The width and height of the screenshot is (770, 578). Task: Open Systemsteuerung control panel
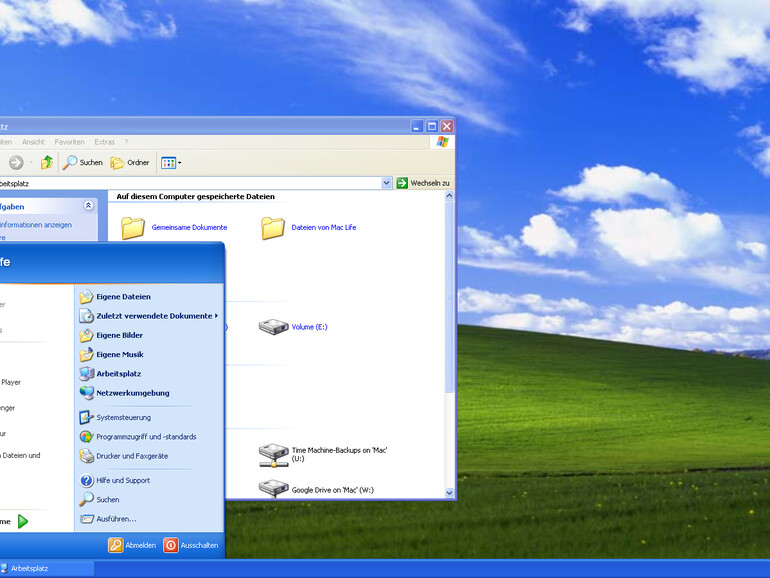115,417
